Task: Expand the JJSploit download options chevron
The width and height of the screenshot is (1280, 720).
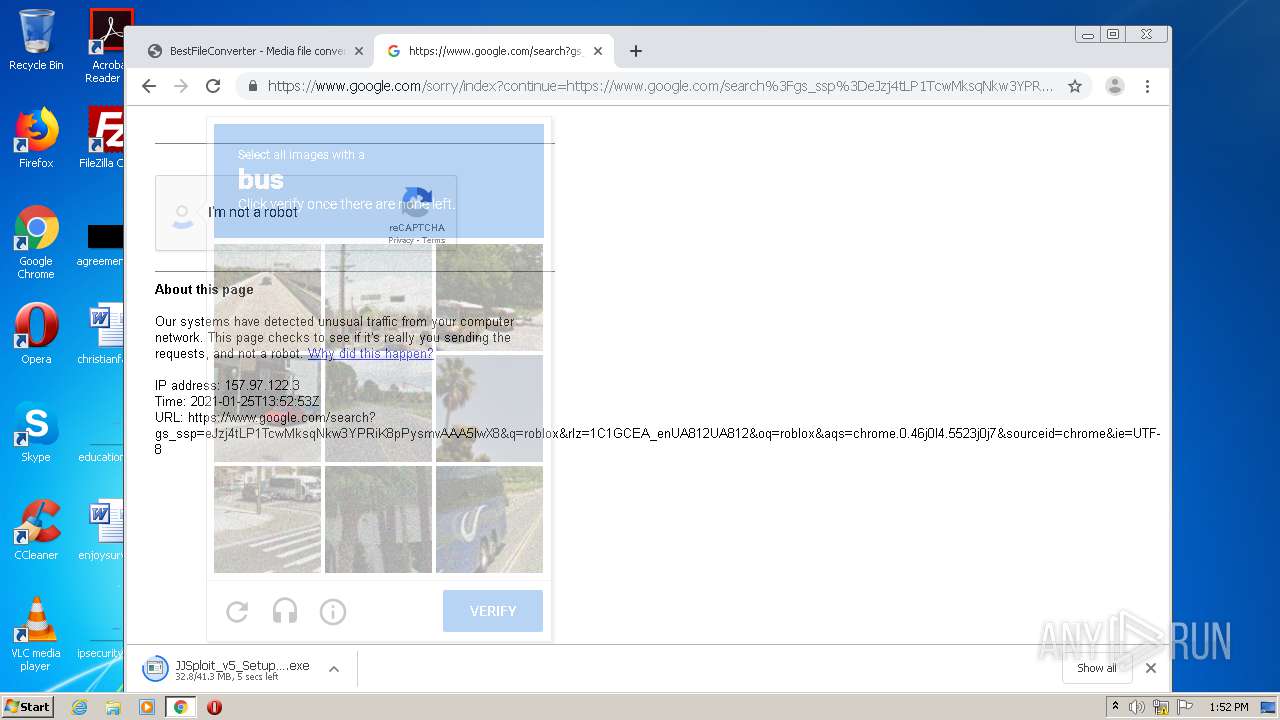Action: pos(334,669)
